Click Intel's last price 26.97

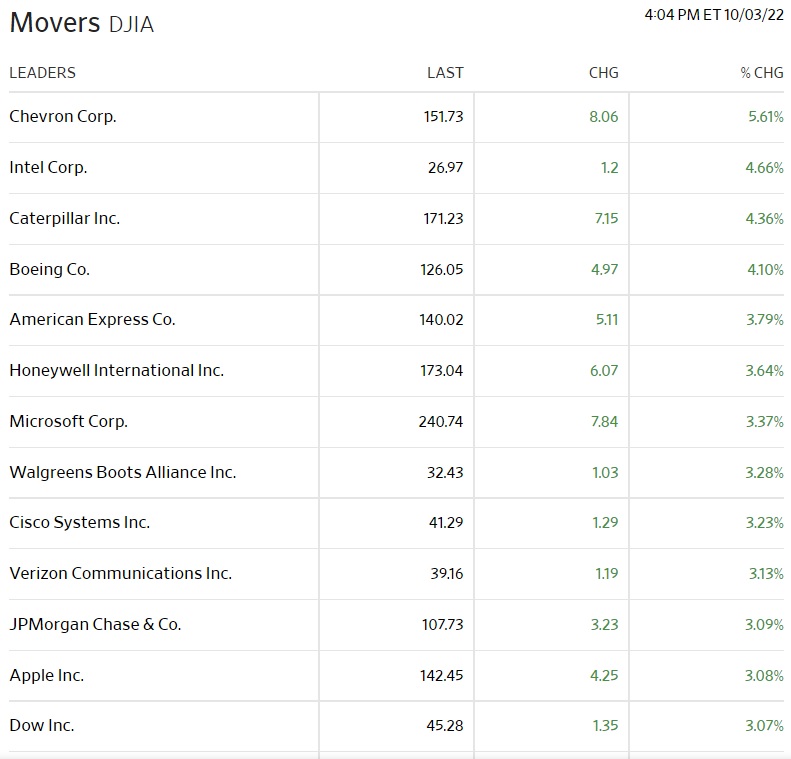click(445, 167)
